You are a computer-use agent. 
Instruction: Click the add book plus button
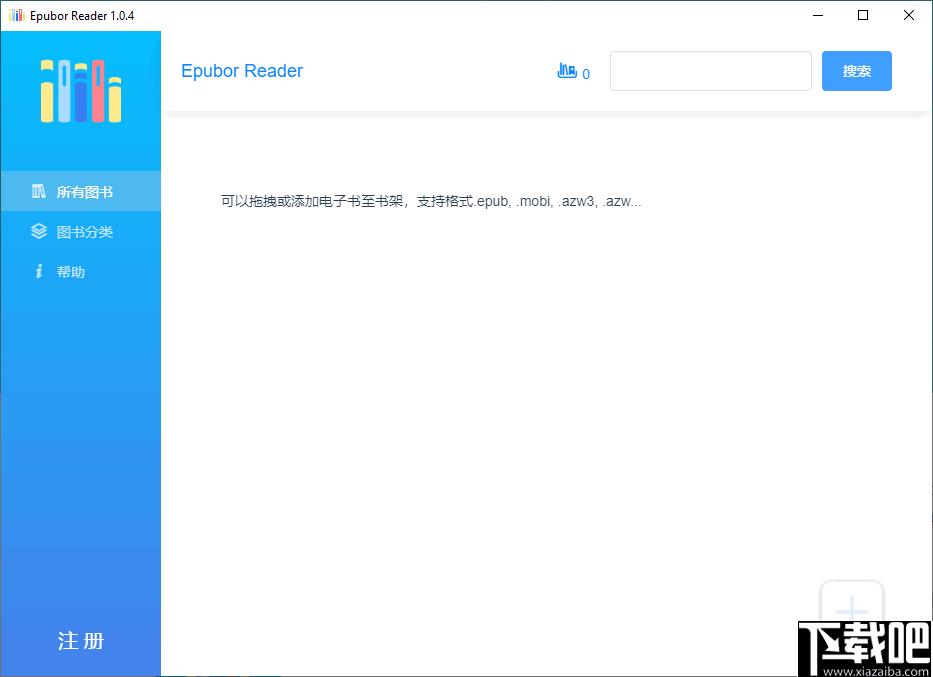click(x=852, y=610)
